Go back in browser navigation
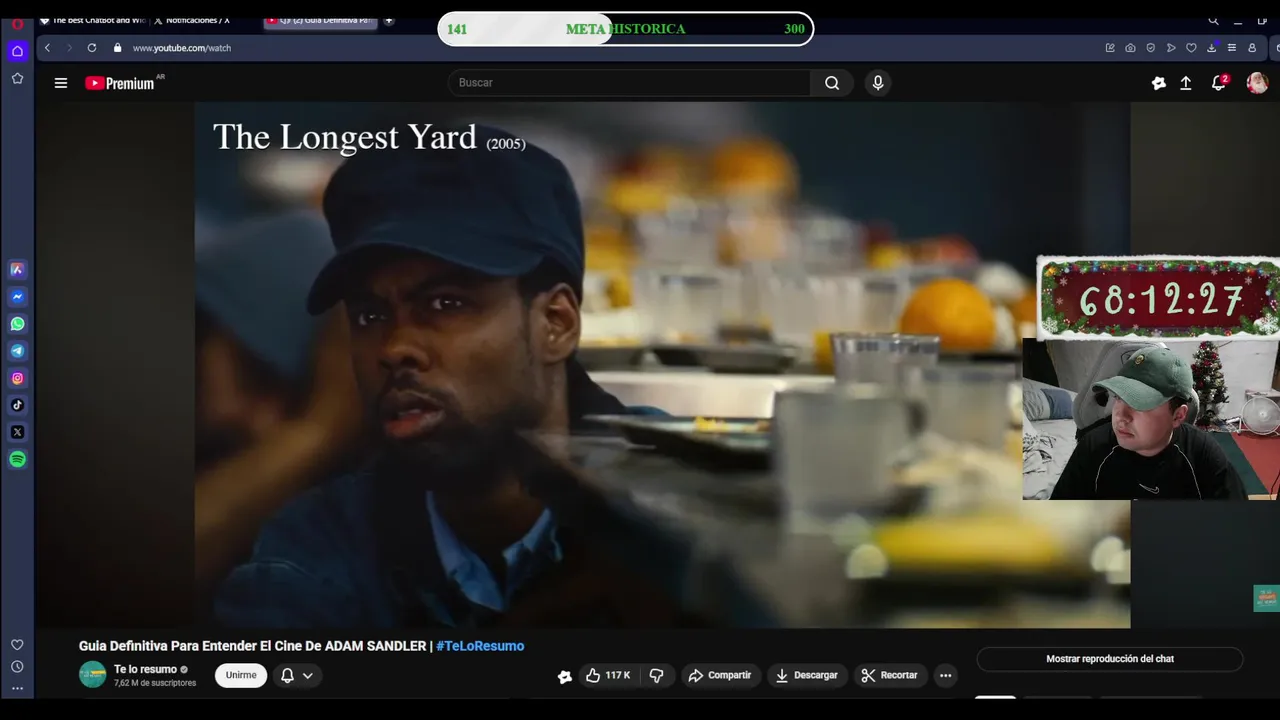The image size is (1280, 720). 47,48
